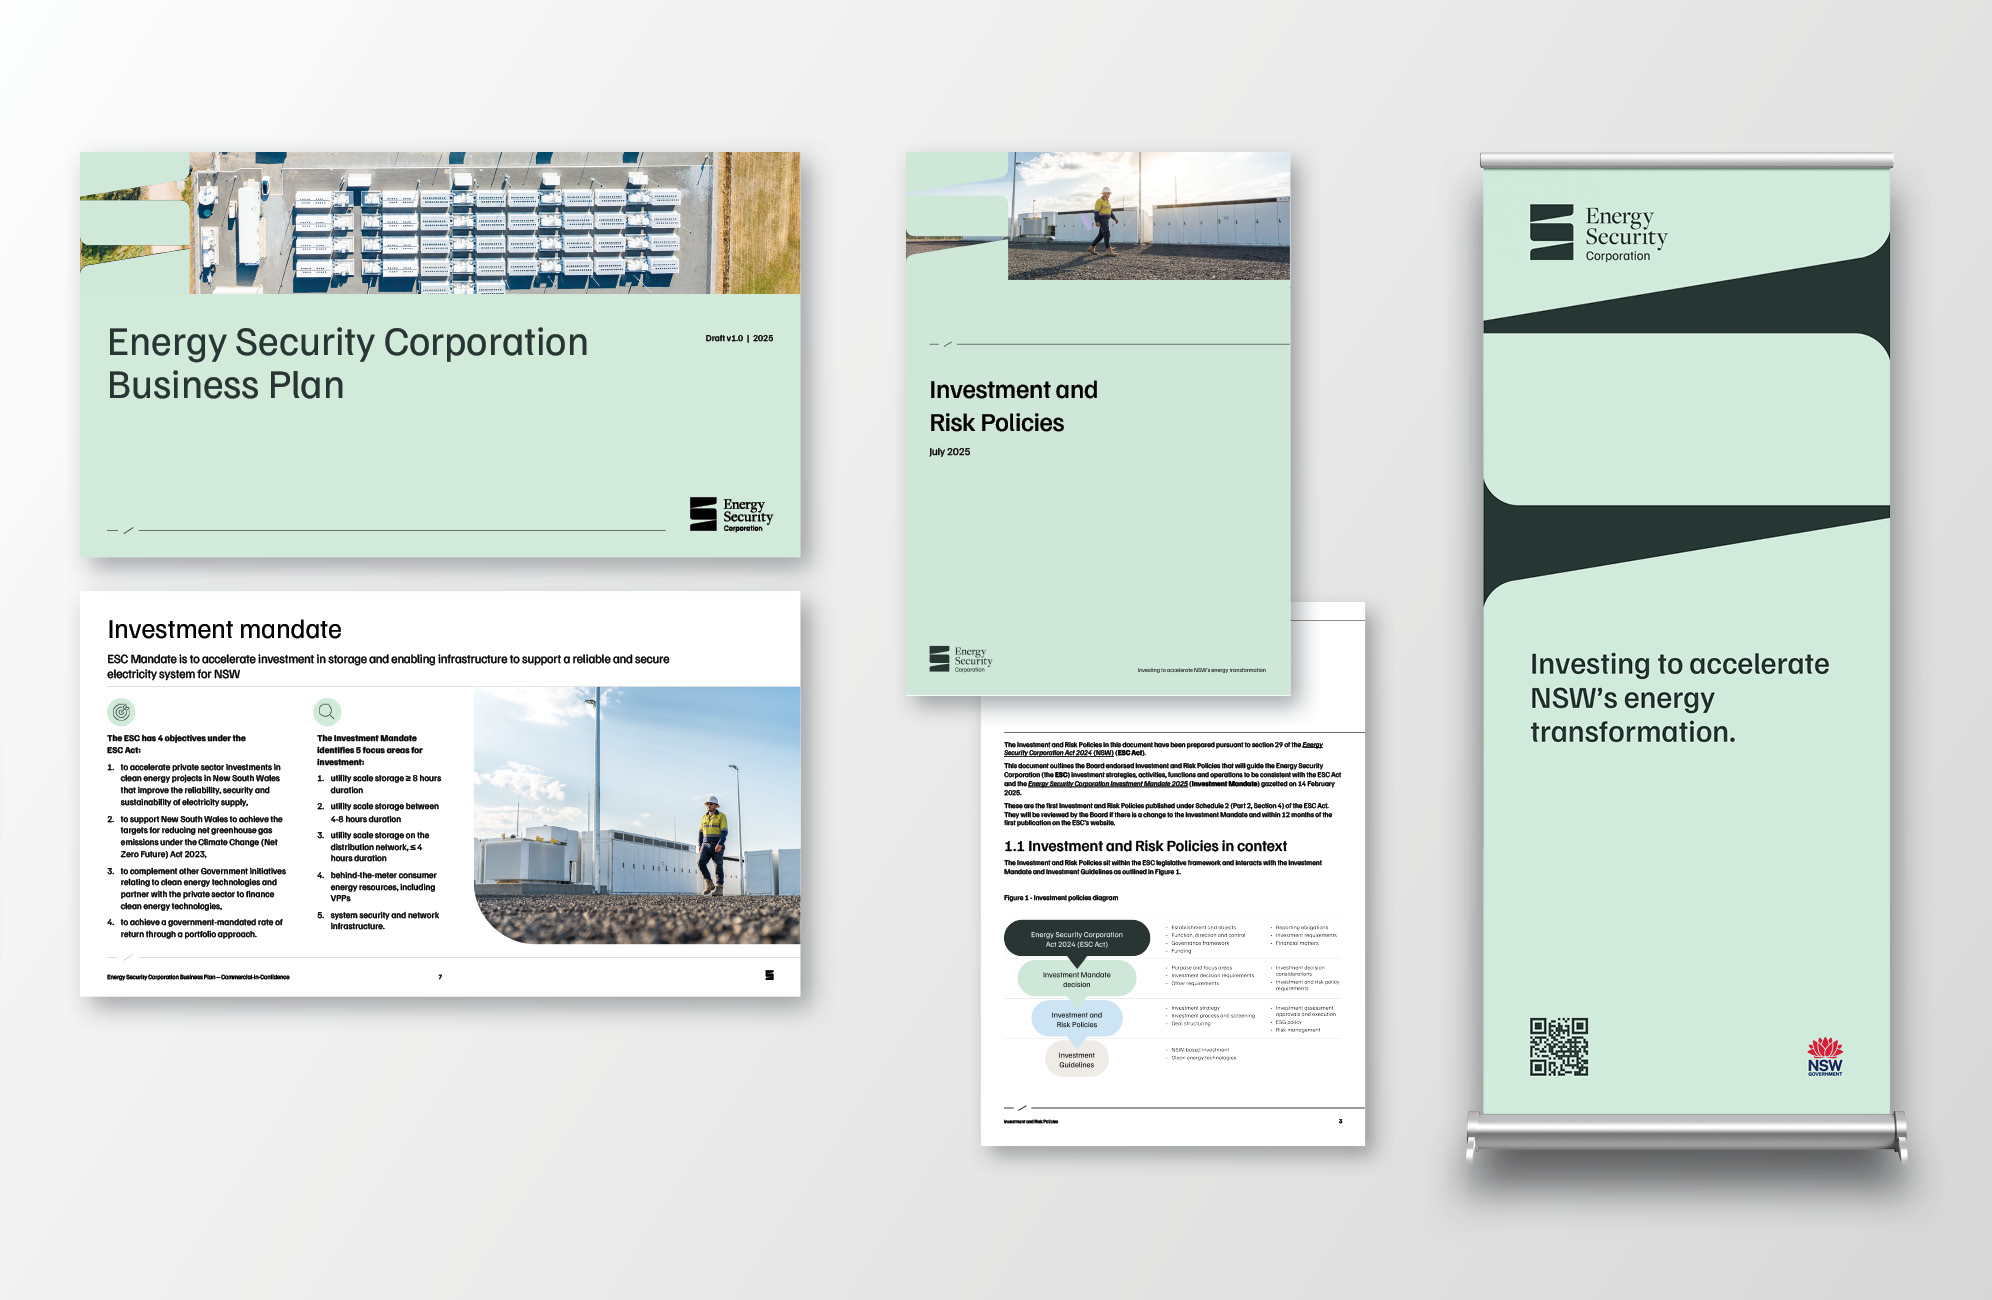Select the Investment Mandate decision diagram node
Image resolution: width=1992 pixels, height=1300 pixels.
pyautogui.click(x=1077, y=980)
